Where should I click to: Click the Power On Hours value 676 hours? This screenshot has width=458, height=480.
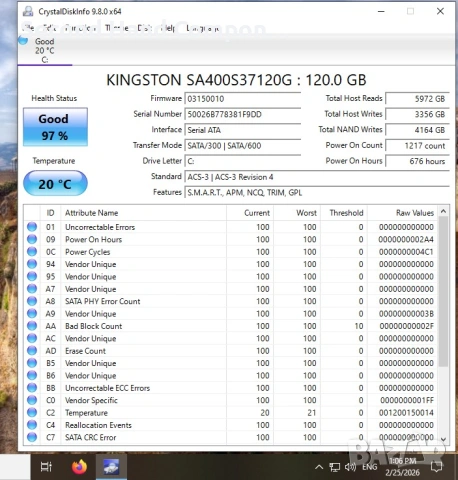click(417, 161)
